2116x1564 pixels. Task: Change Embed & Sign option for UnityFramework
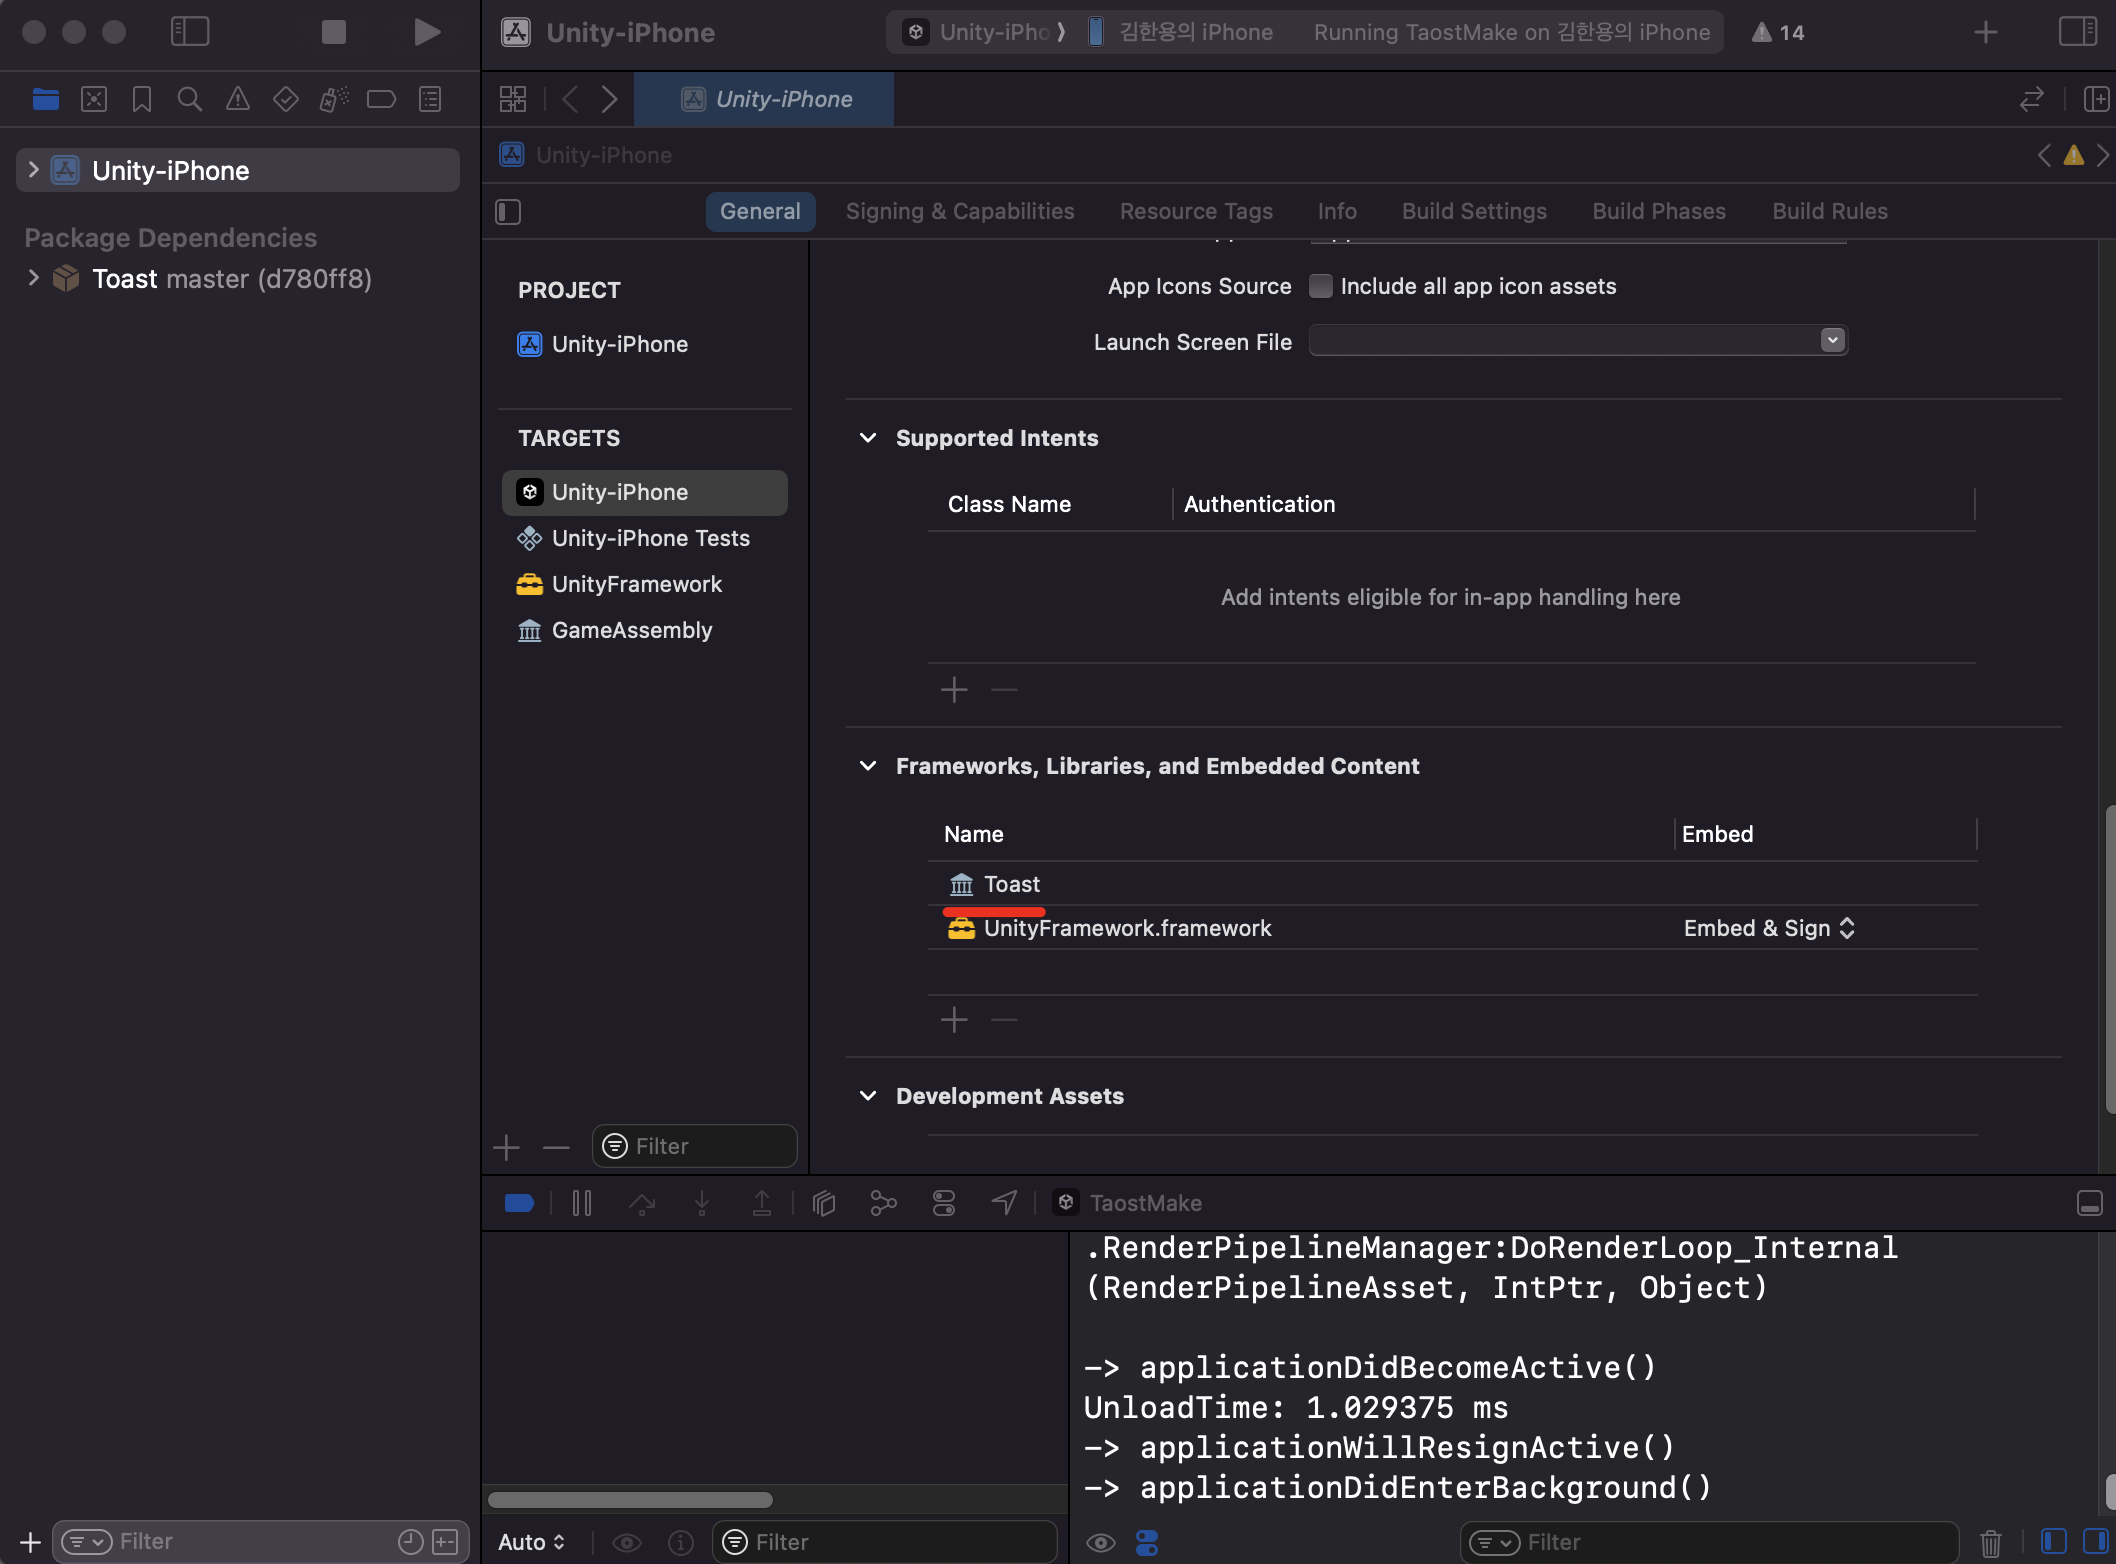tap(1768, 928)
